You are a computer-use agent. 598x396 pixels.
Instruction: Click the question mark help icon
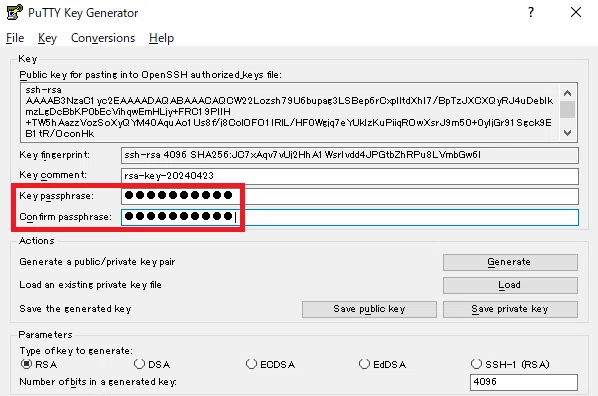[531, 12]
